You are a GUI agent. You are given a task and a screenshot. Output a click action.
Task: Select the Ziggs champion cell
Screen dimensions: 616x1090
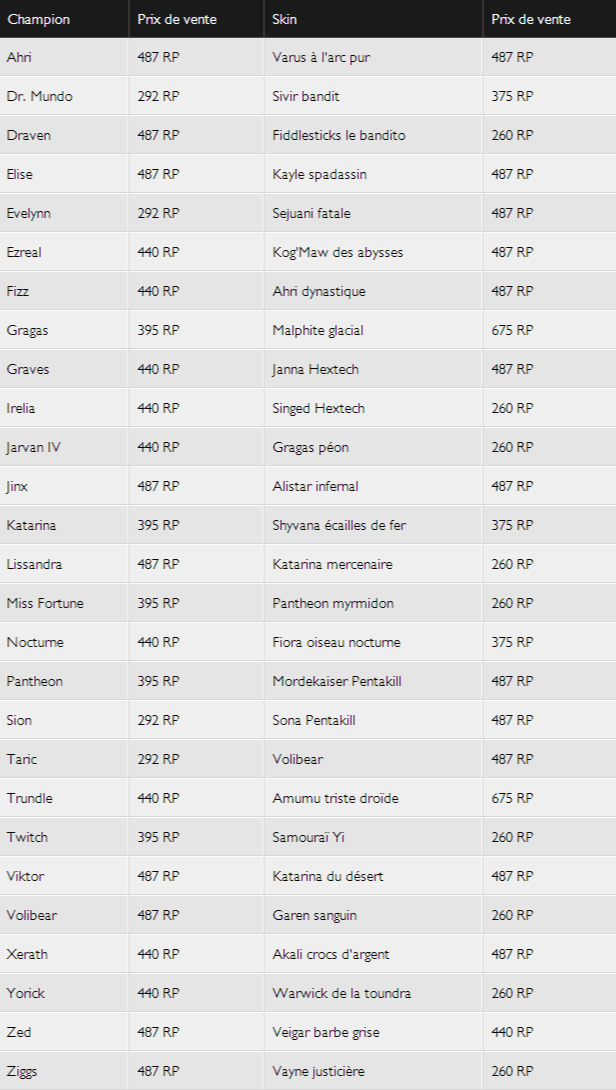pyautogui.click(x=64, y=1071)
